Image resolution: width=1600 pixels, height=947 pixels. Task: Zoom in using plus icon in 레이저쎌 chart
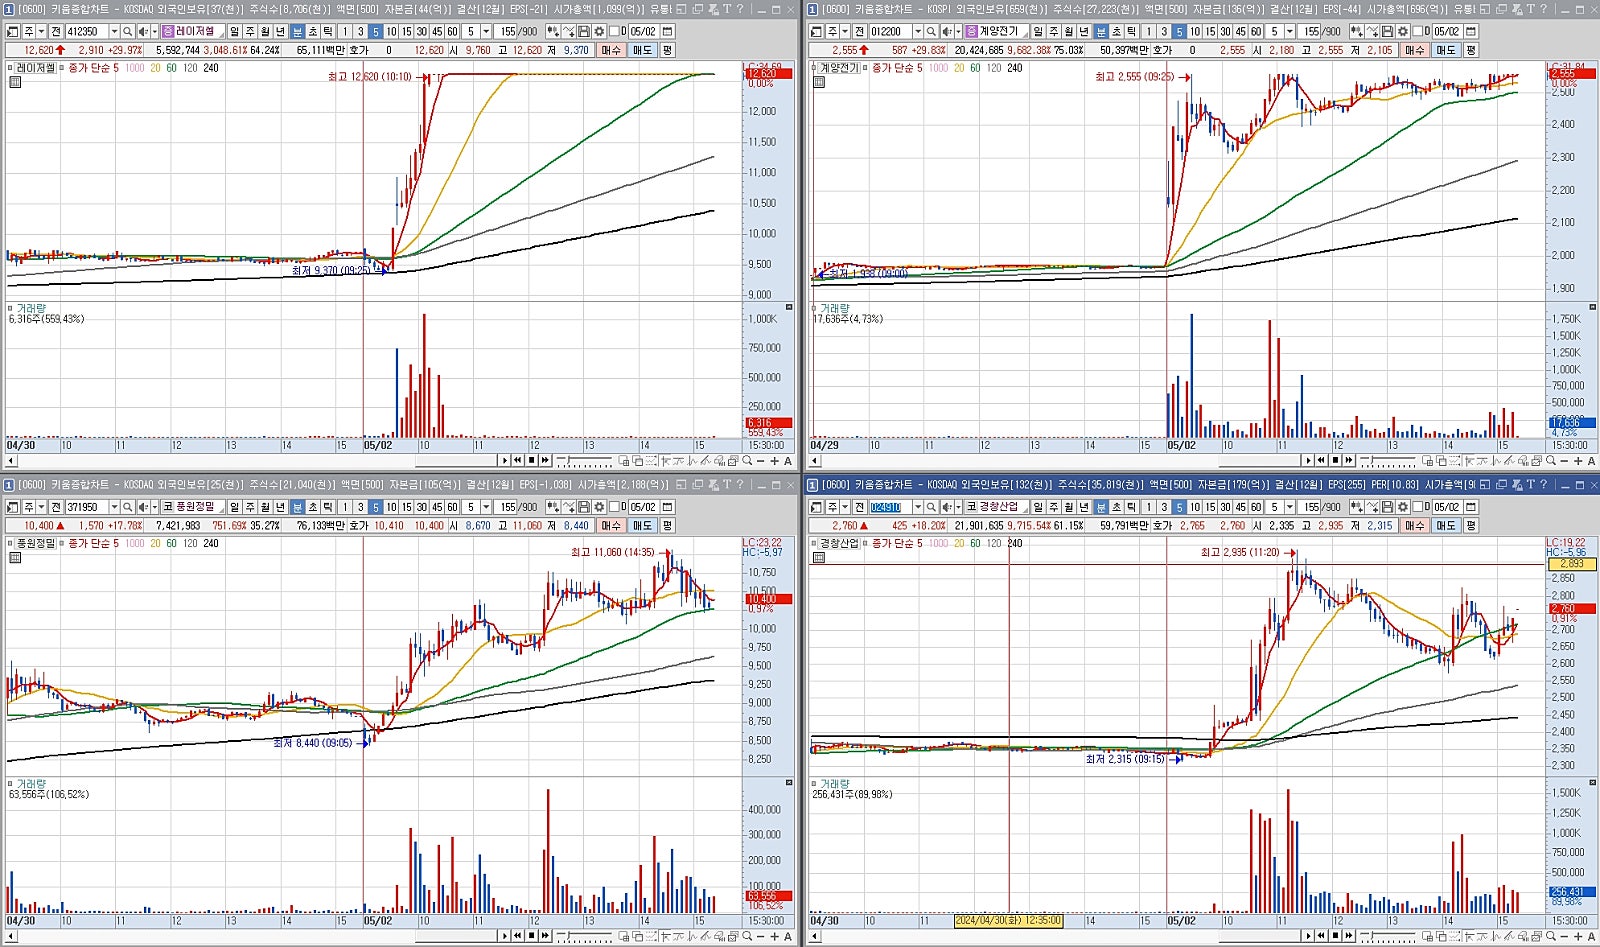click(x=774, y=461)
